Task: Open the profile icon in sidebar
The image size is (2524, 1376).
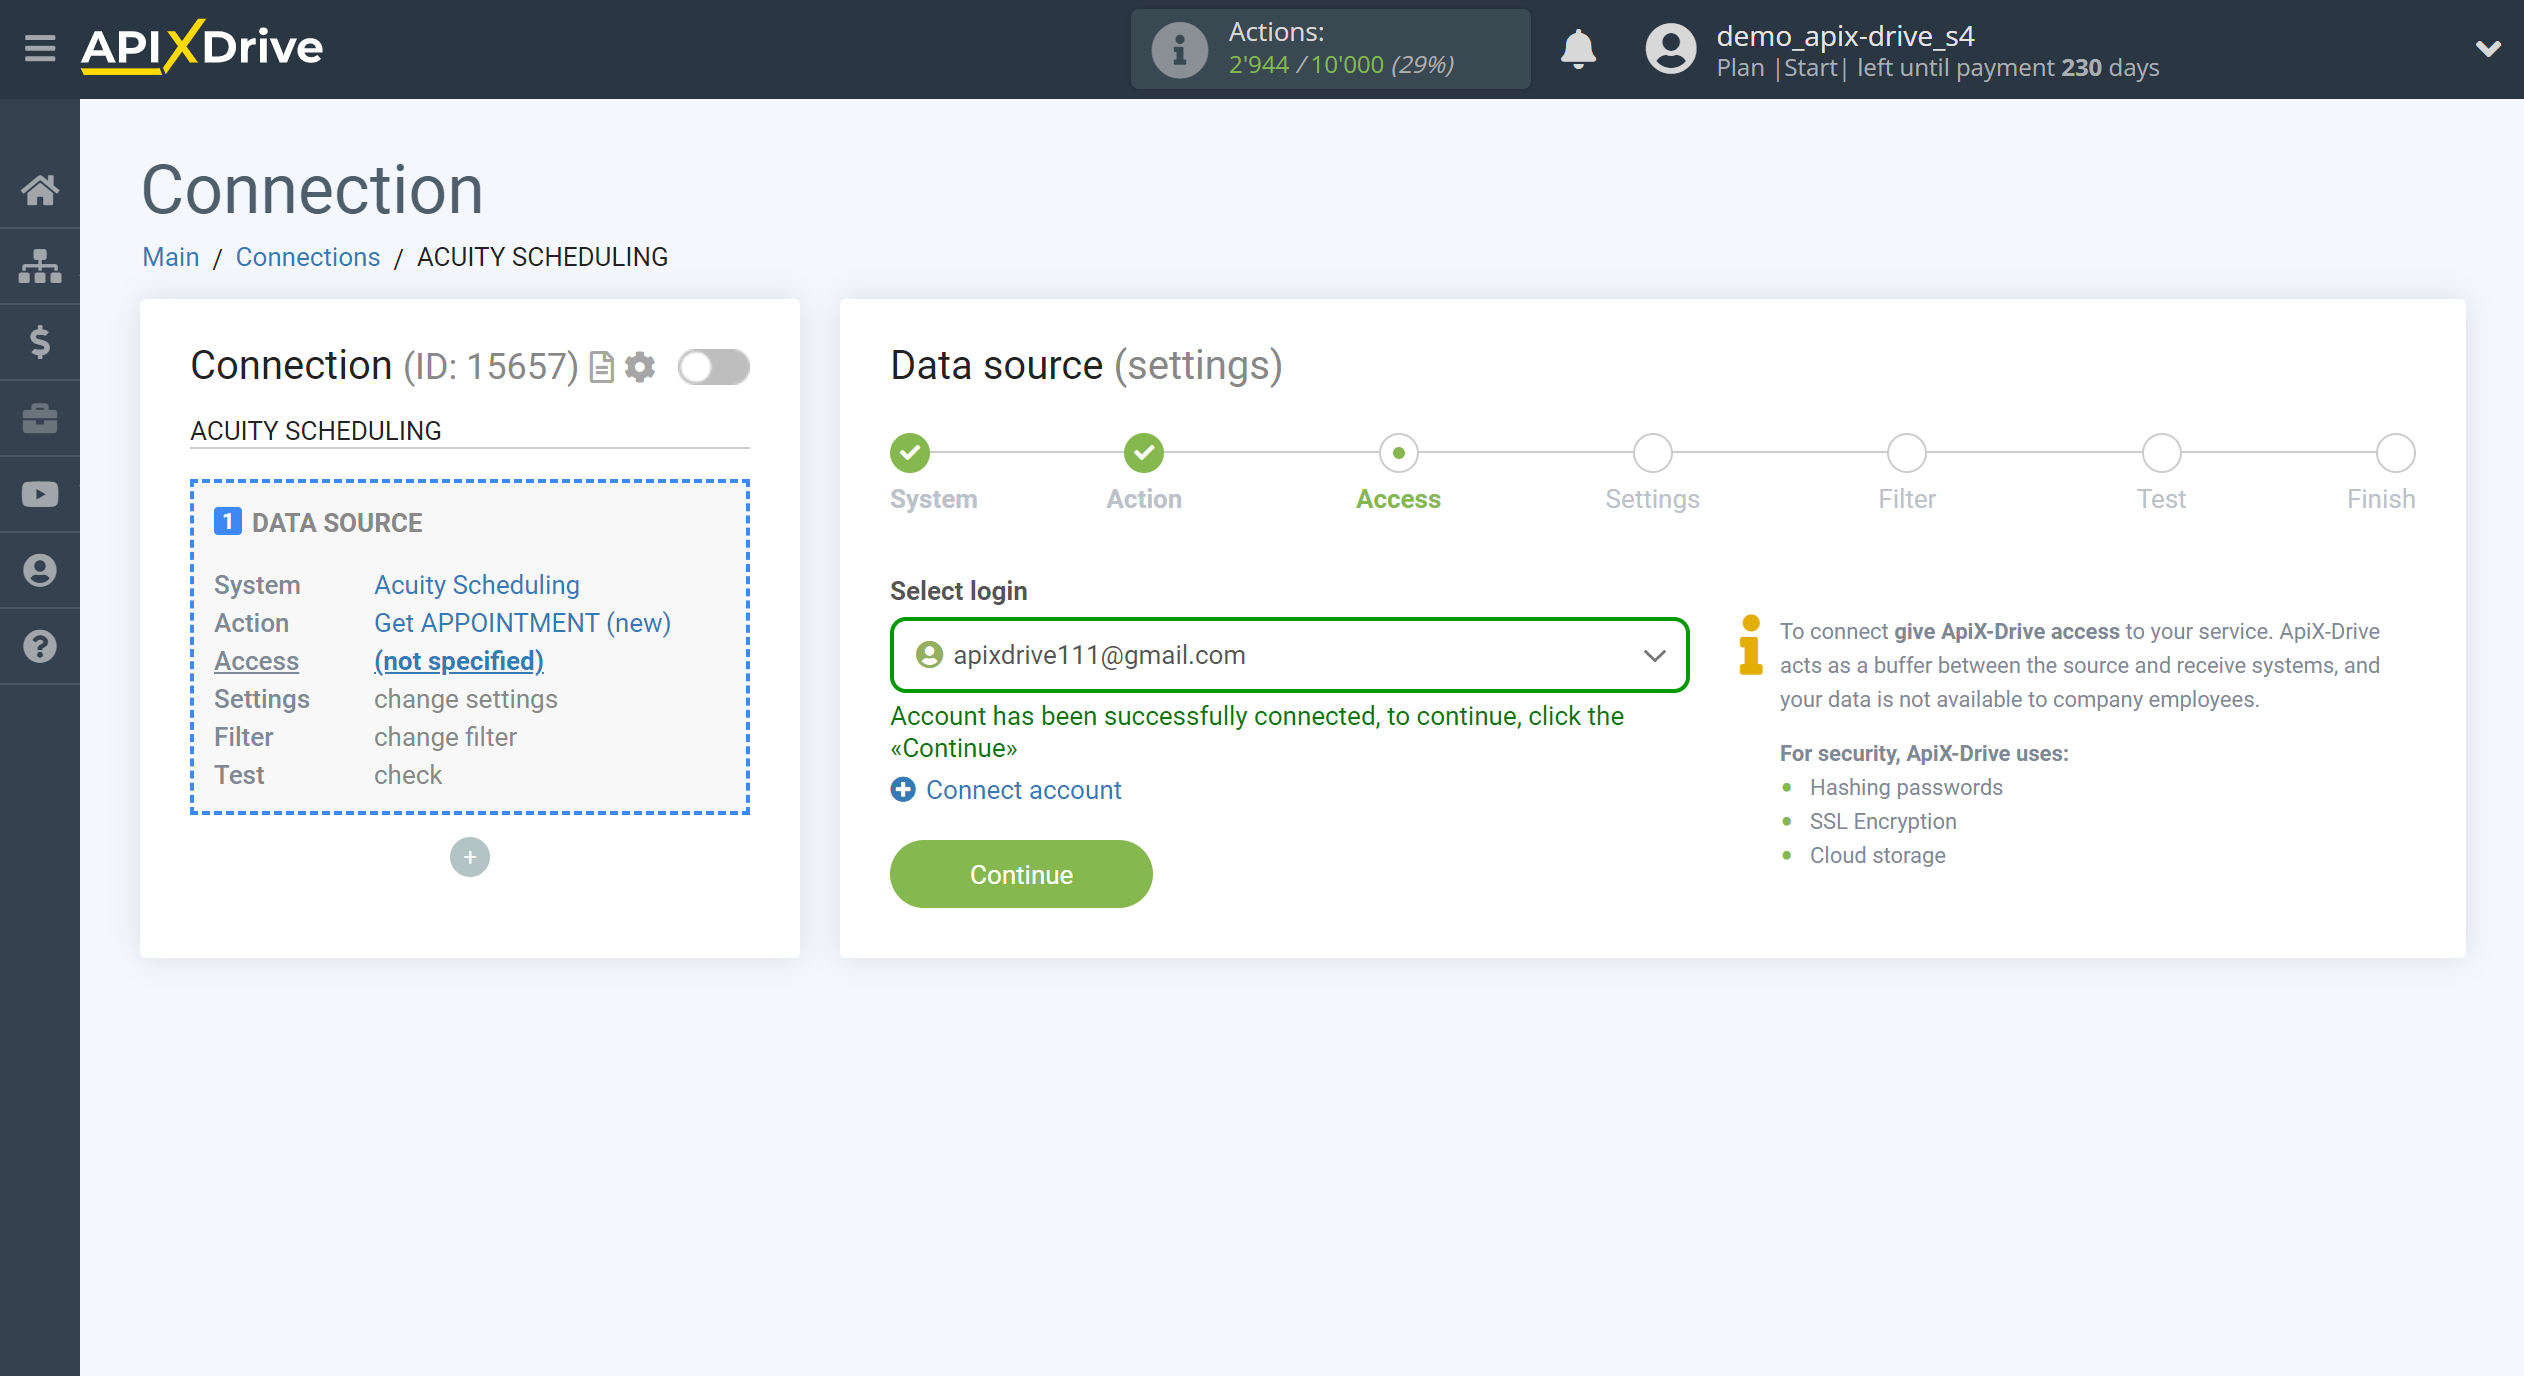Action: pyautogui.click(x=40, y=570)
